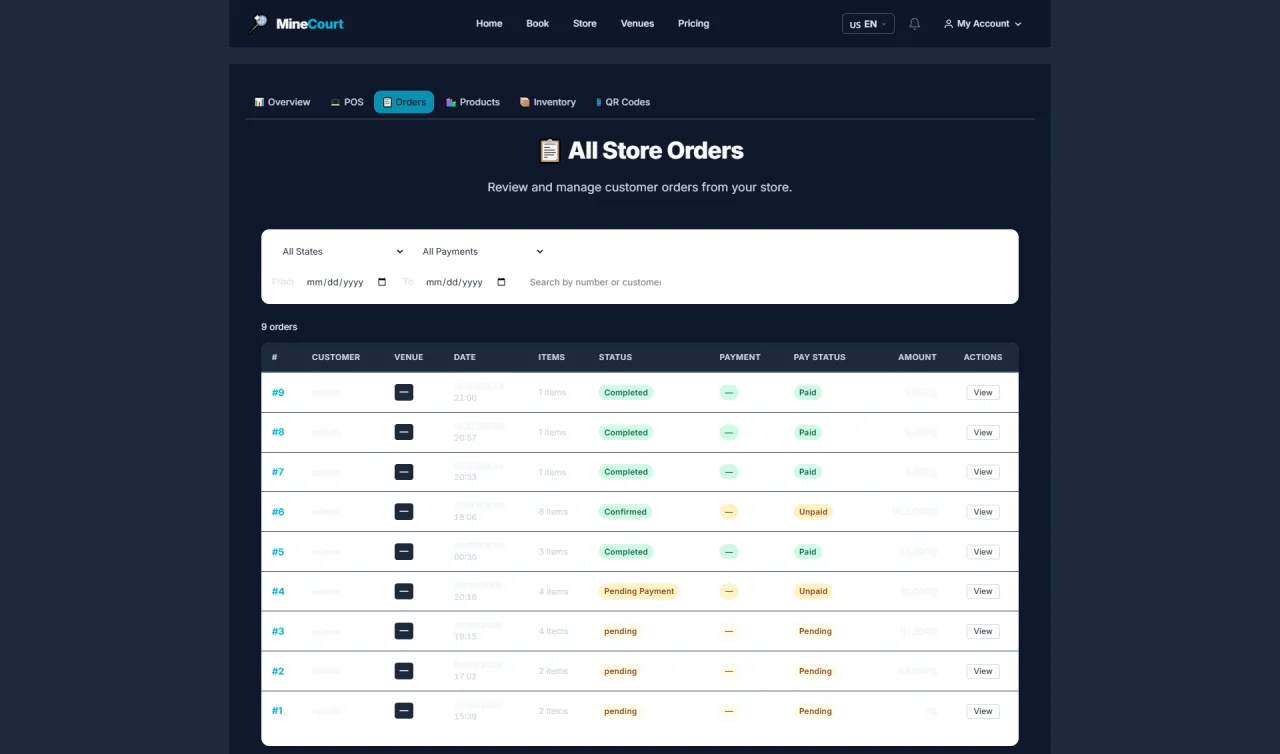Click the AMOUNT column header

click(x=917, y=357)
